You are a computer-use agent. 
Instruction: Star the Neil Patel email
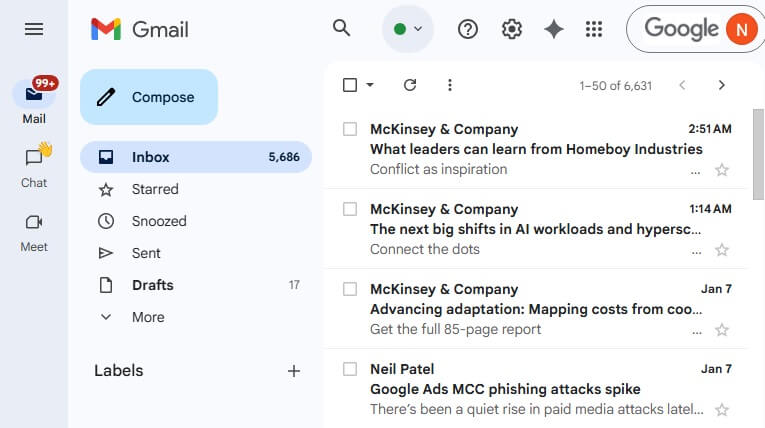pos(722,409)
